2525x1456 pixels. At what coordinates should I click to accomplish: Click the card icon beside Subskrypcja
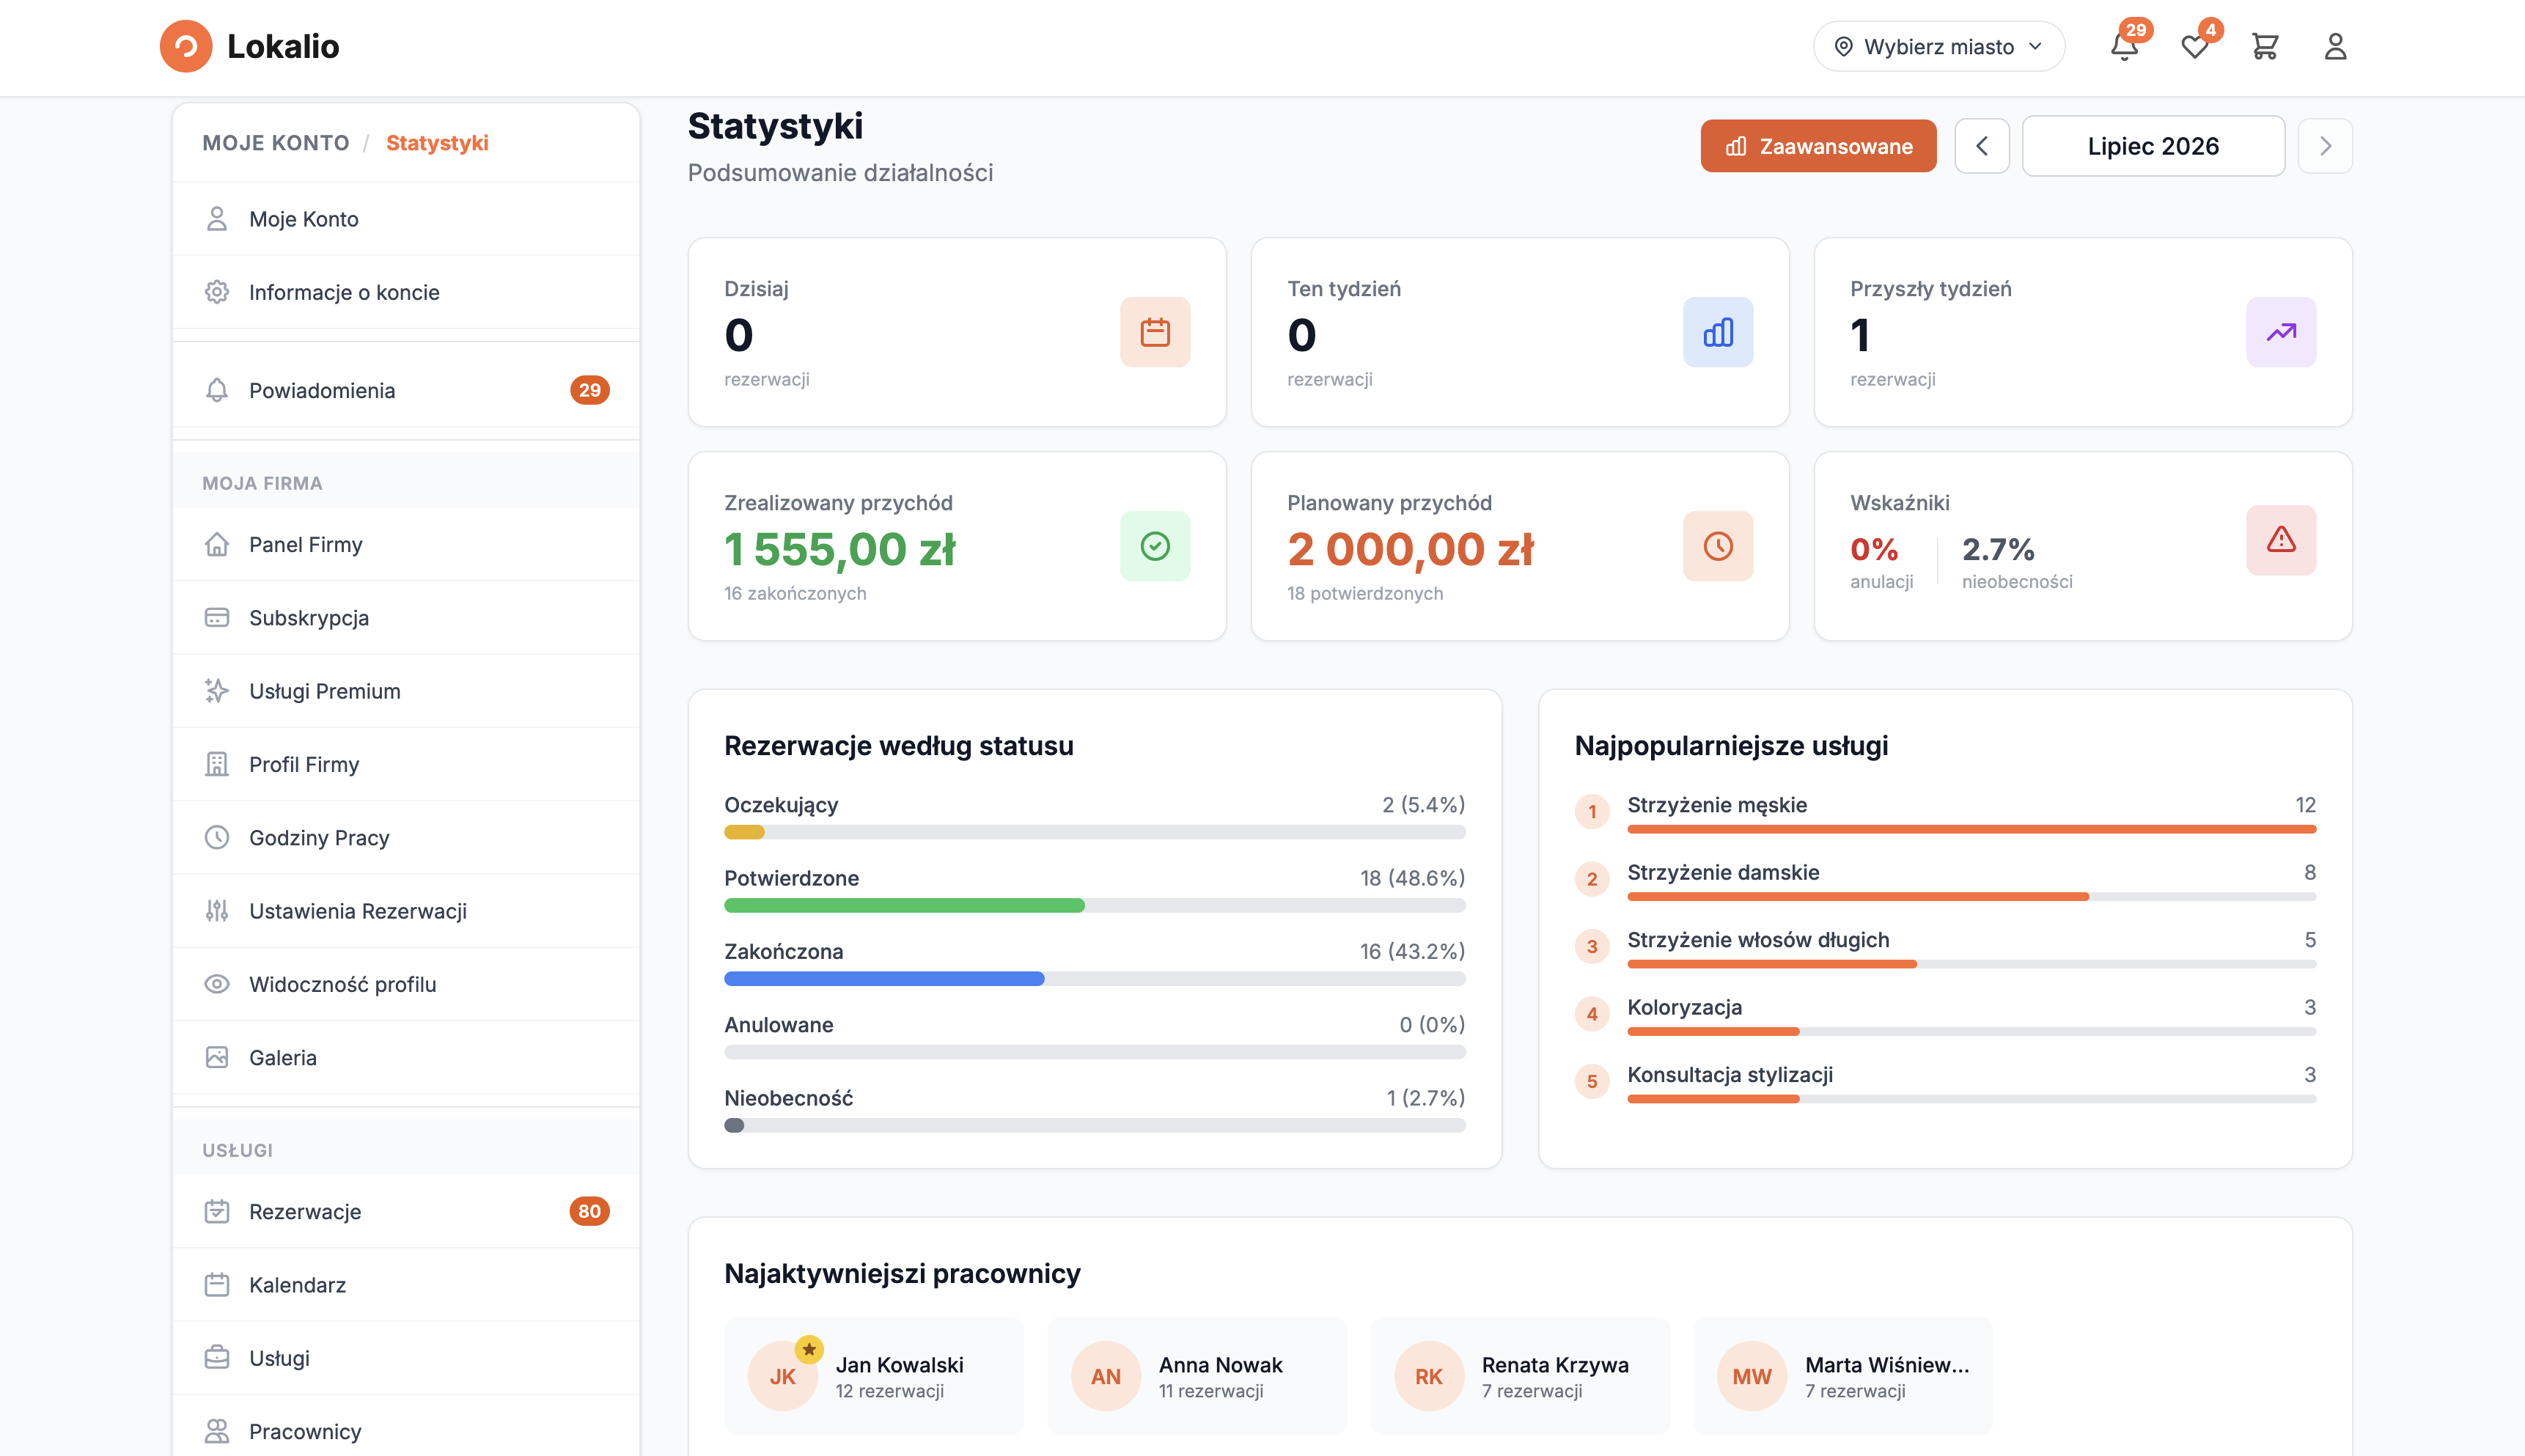(217, 617)
